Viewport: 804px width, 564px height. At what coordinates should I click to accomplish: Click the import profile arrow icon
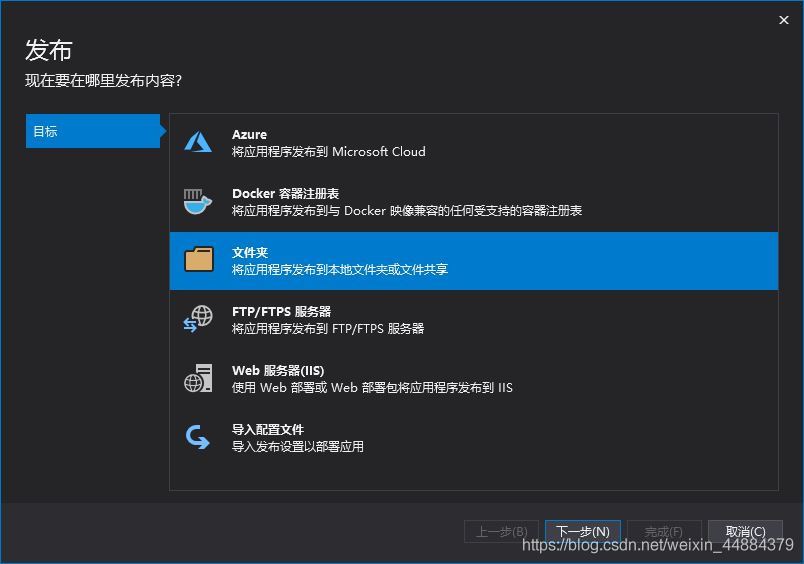198,437
